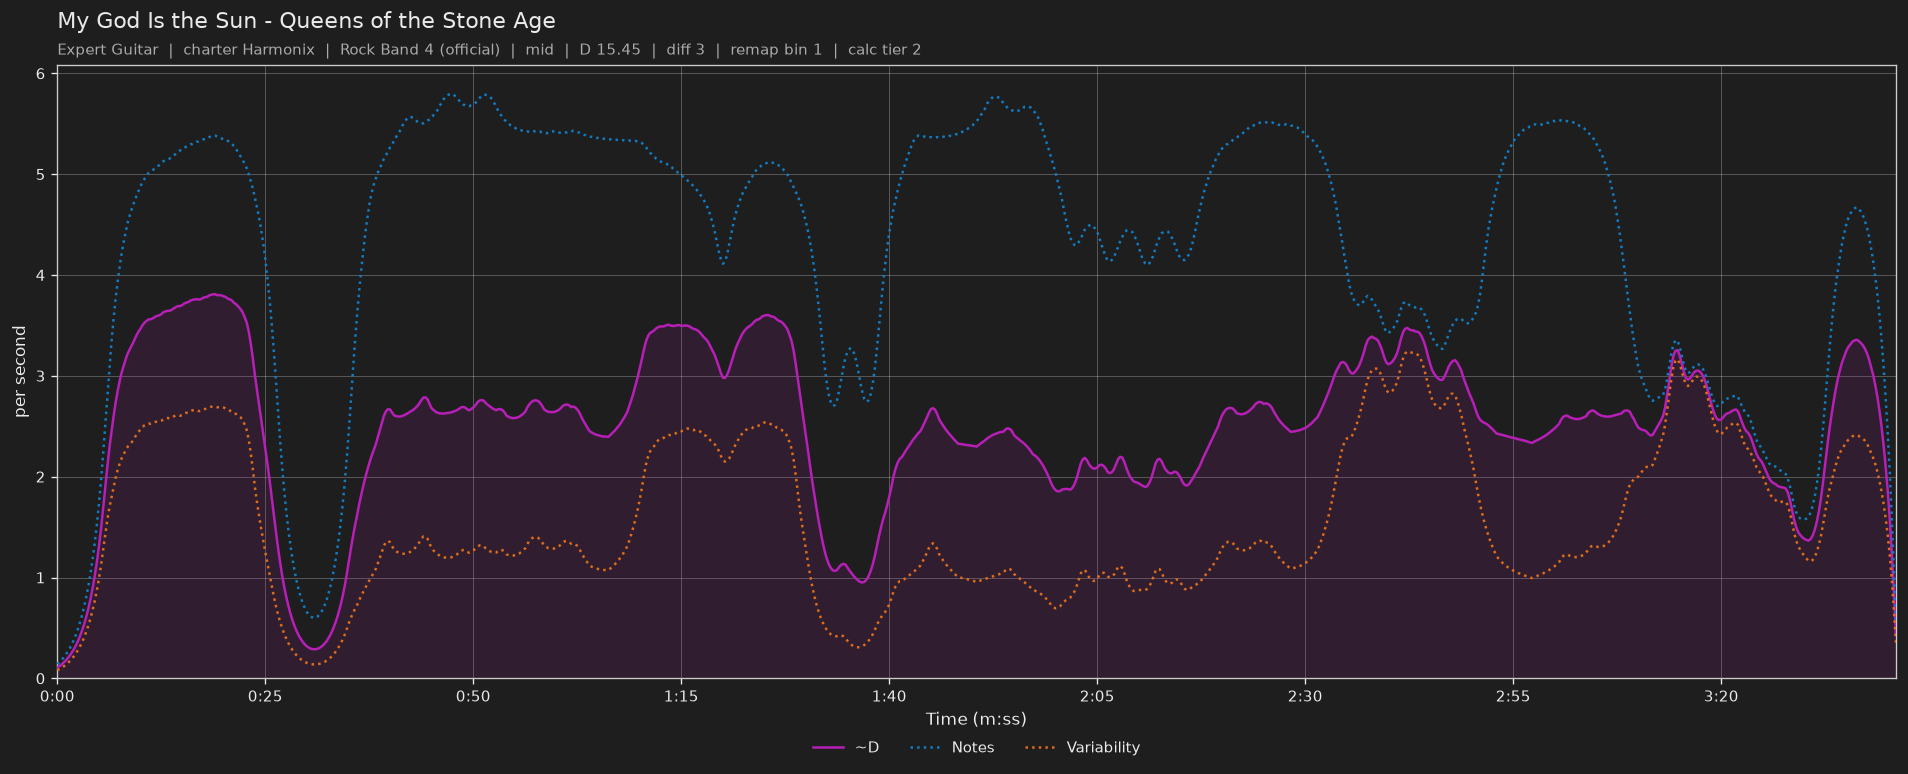The height and width of the screenshot is (774, 1908).
Task: Click the 'Time (m:ss)' axis label
Action: pos(976,719)
